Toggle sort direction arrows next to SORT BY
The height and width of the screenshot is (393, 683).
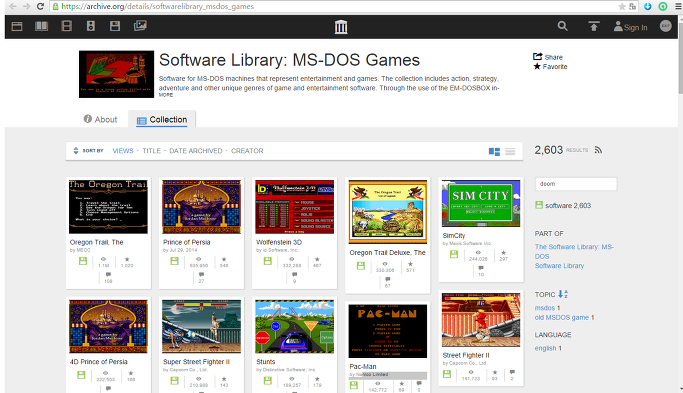(x=75, y=151)
